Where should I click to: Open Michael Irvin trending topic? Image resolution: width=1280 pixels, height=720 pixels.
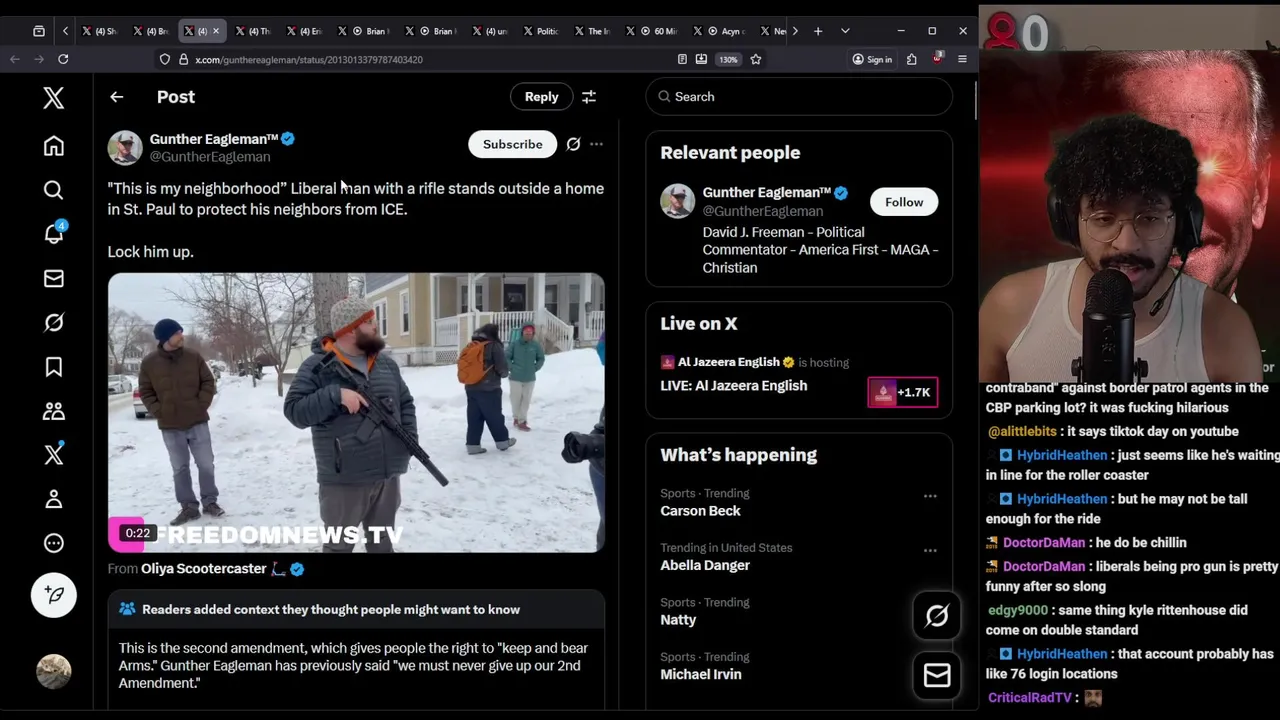coord(701,674)
